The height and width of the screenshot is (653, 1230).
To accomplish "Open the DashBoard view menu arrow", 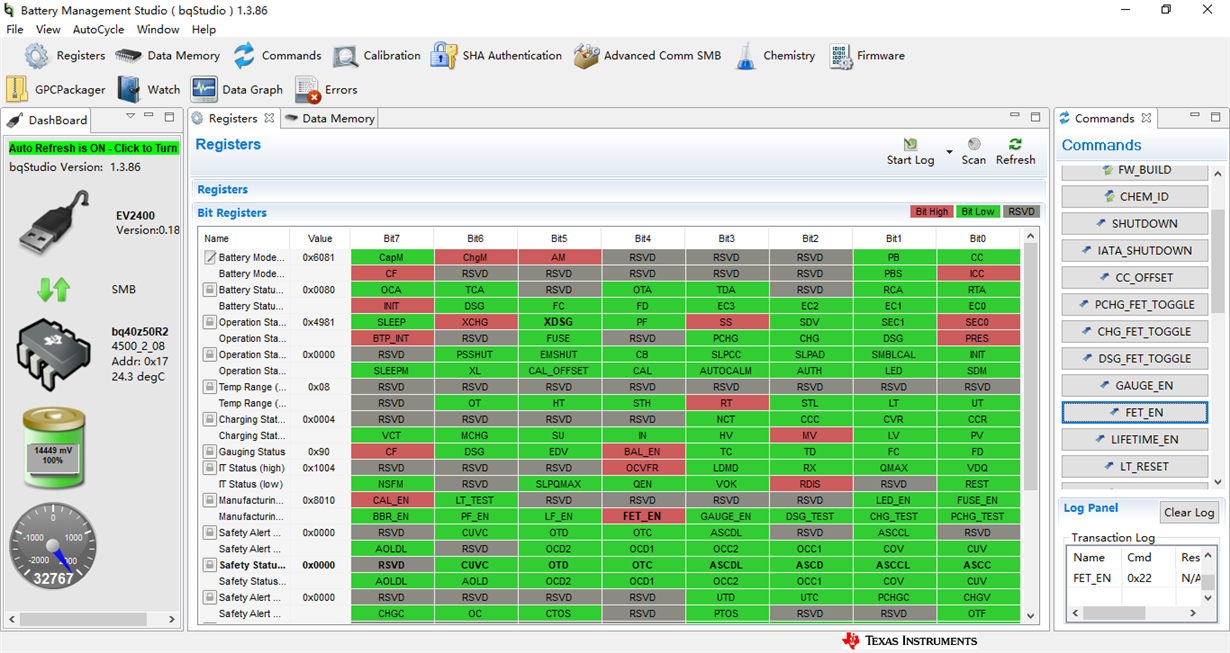I will 130,117.
